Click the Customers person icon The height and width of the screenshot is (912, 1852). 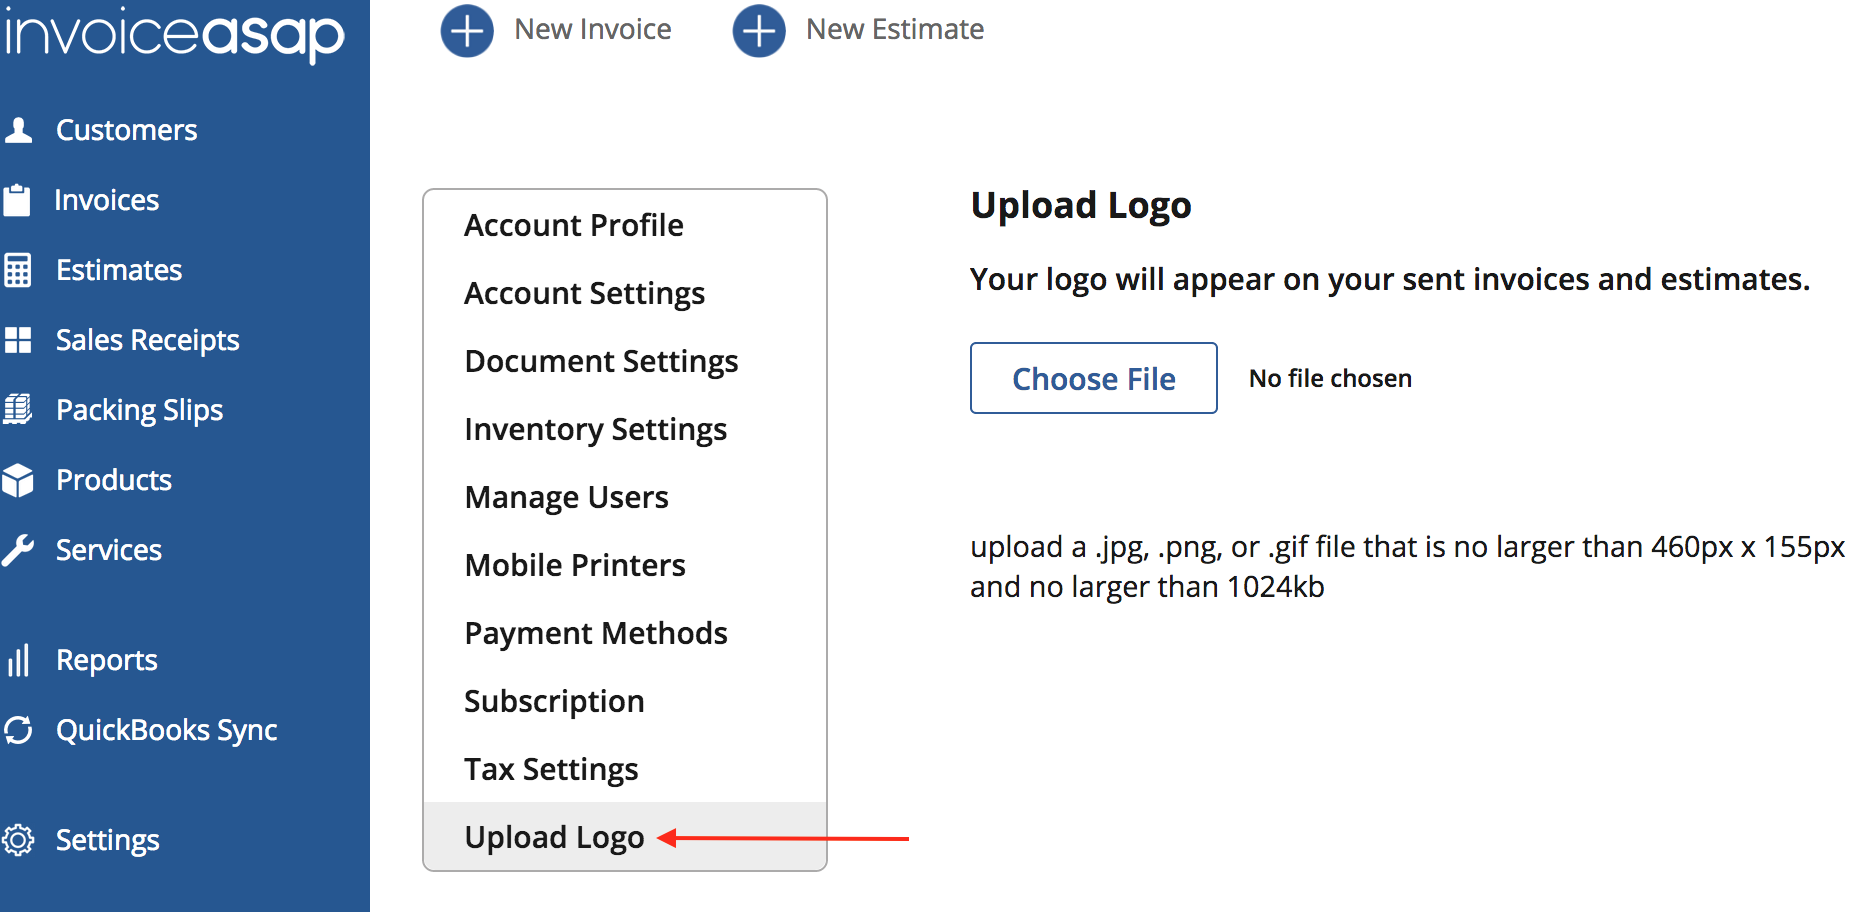[x=18, y=130]
